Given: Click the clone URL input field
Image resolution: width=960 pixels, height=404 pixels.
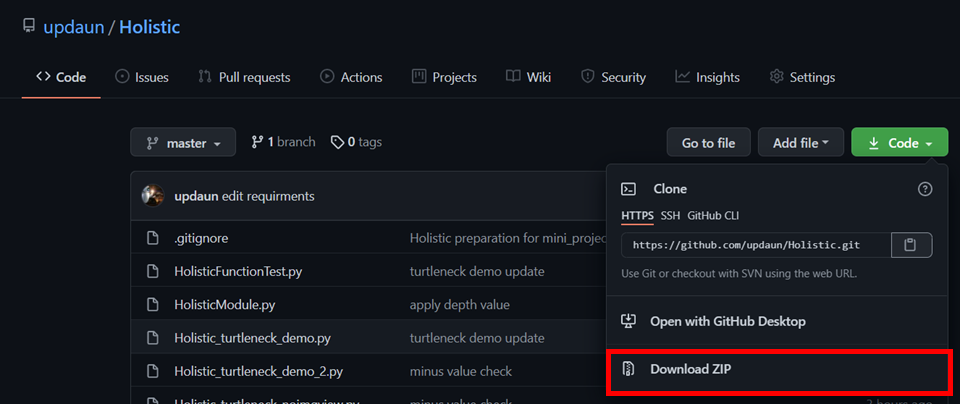Looking at the screenshot, I should click(757, 245).
